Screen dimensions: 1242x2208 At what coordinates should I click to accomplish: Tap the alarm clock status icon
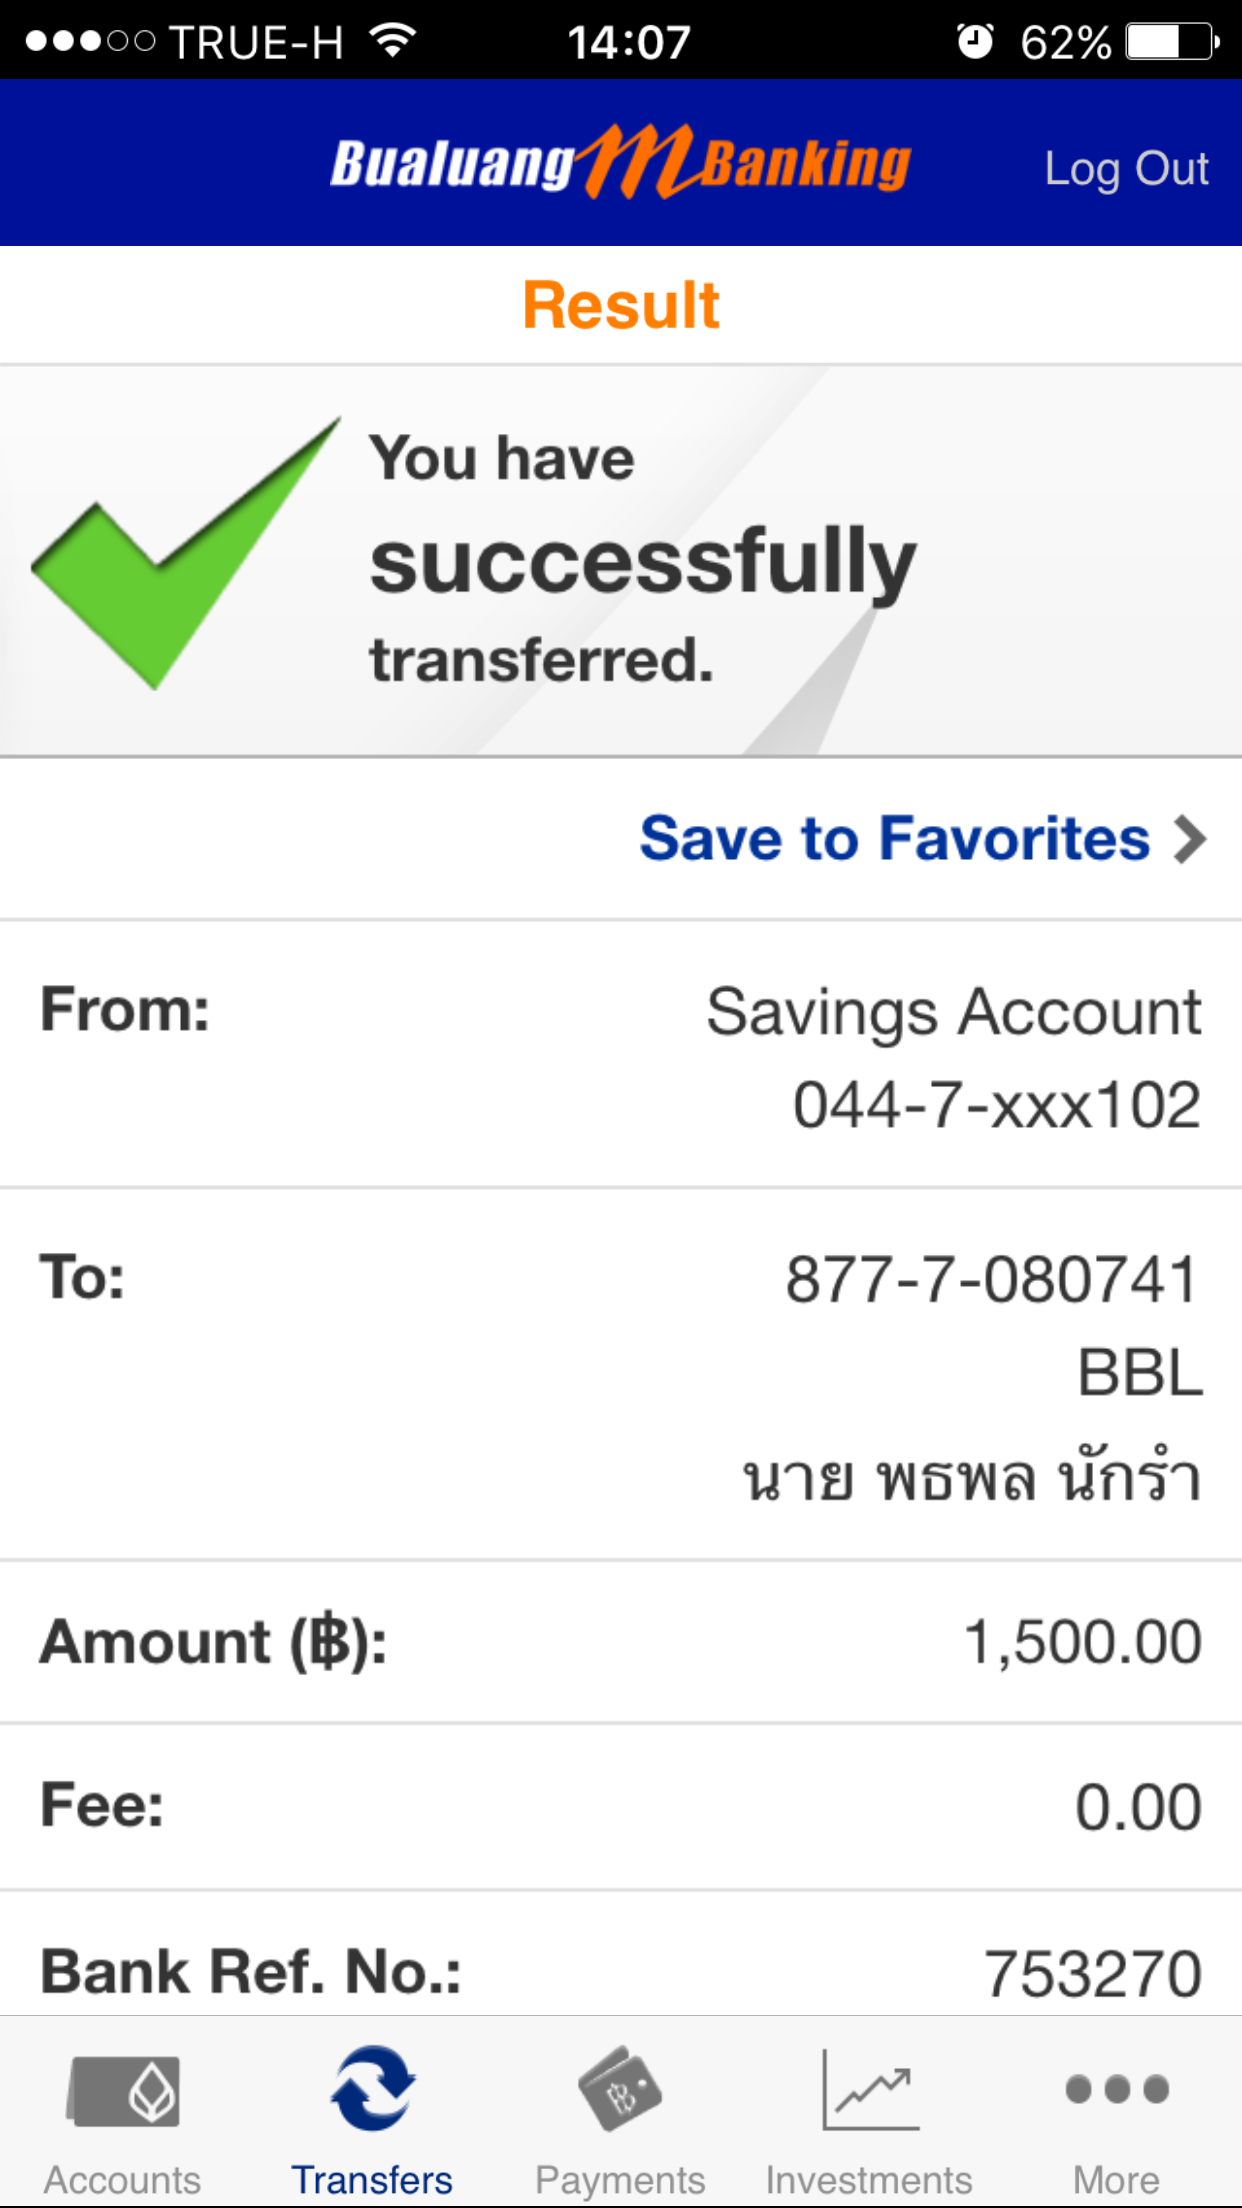coord(974,42)
